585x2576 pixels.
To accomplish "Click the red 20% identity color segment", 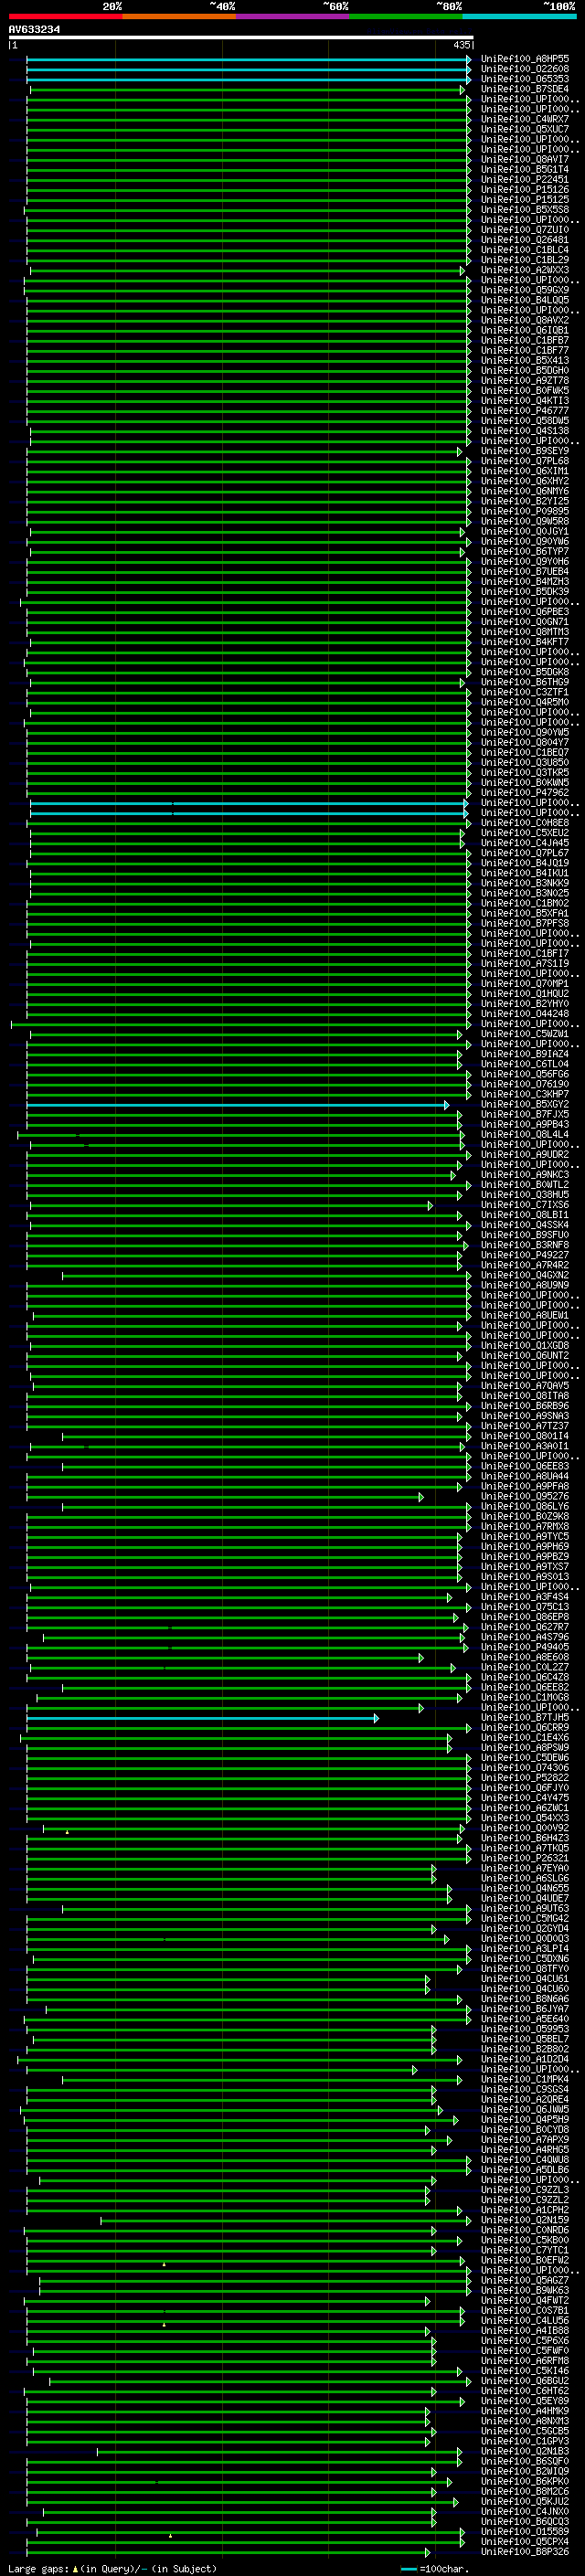I will (x=65, y=16).
